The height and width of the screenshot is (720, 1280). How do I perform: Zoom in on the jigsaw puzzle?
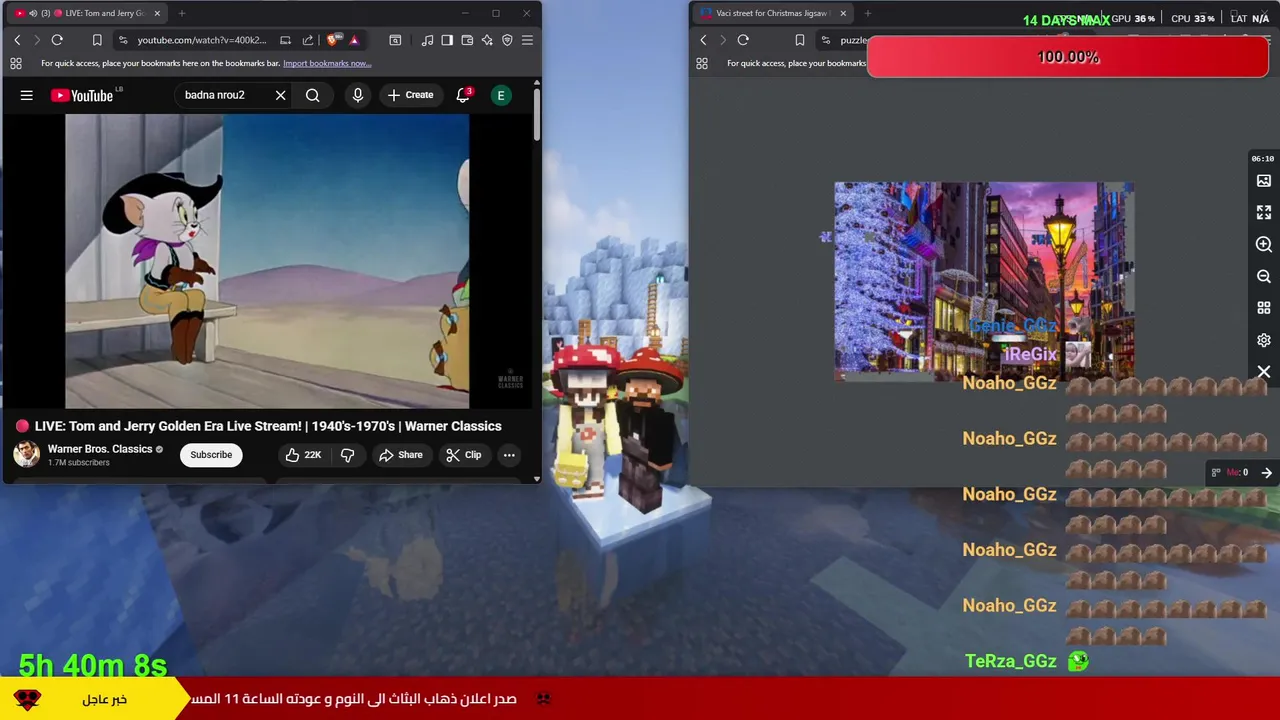tap(1264, 245)
